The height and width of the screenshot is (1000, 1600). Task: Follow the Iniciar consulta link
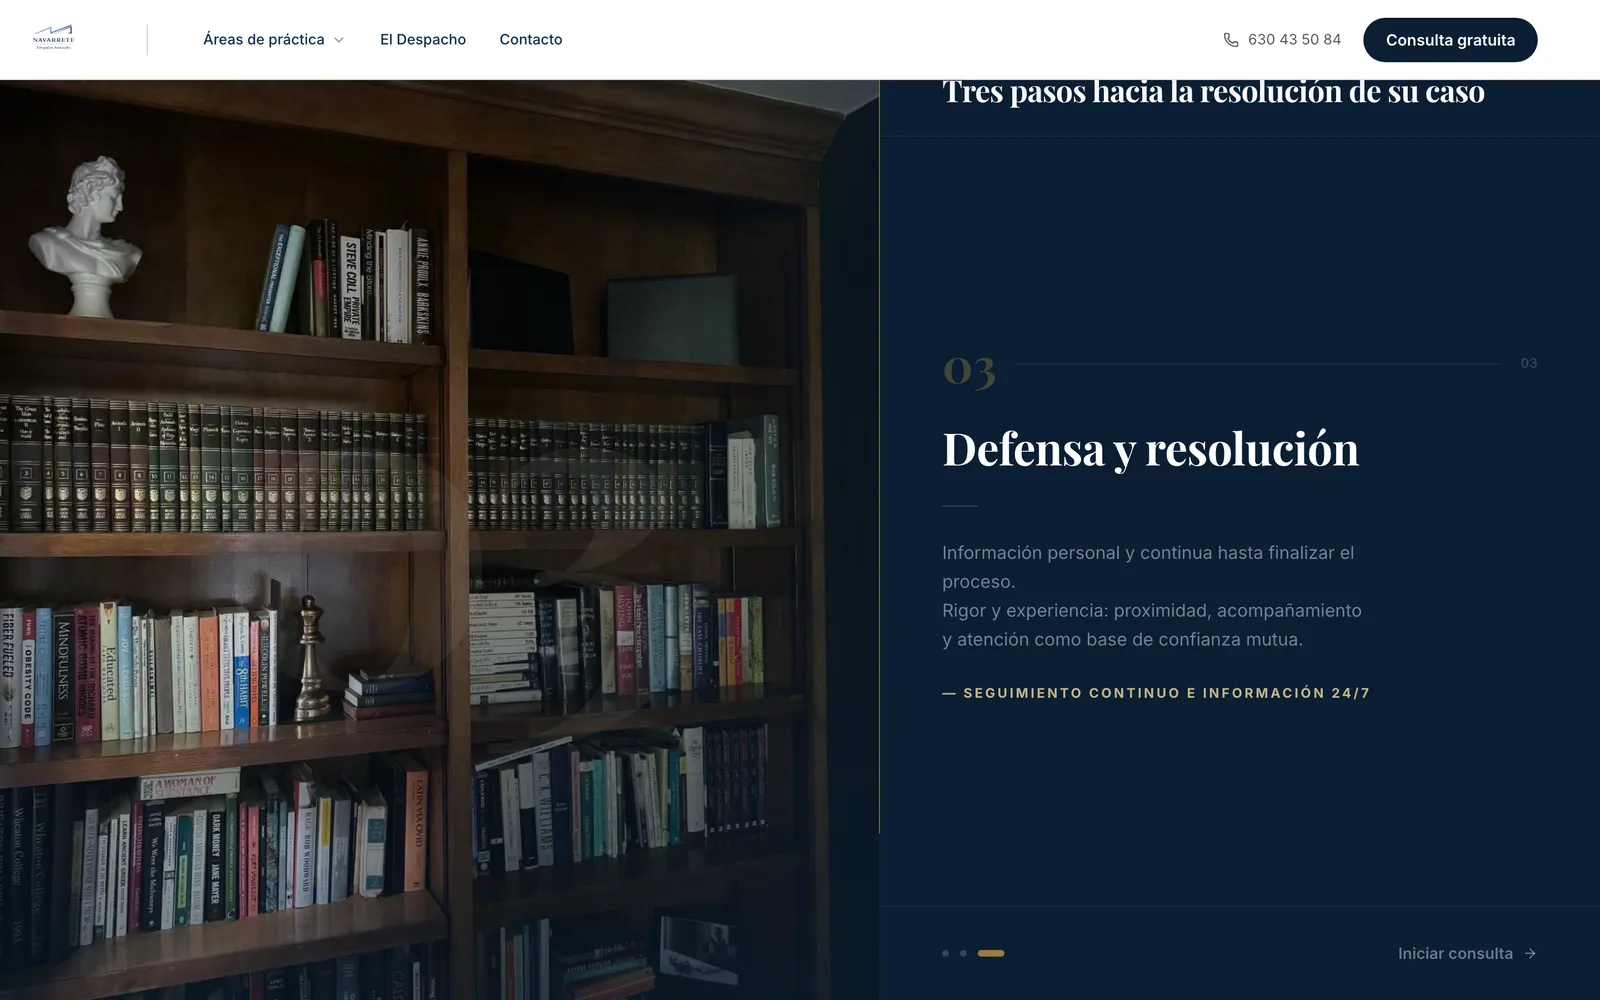[1467, 953]
